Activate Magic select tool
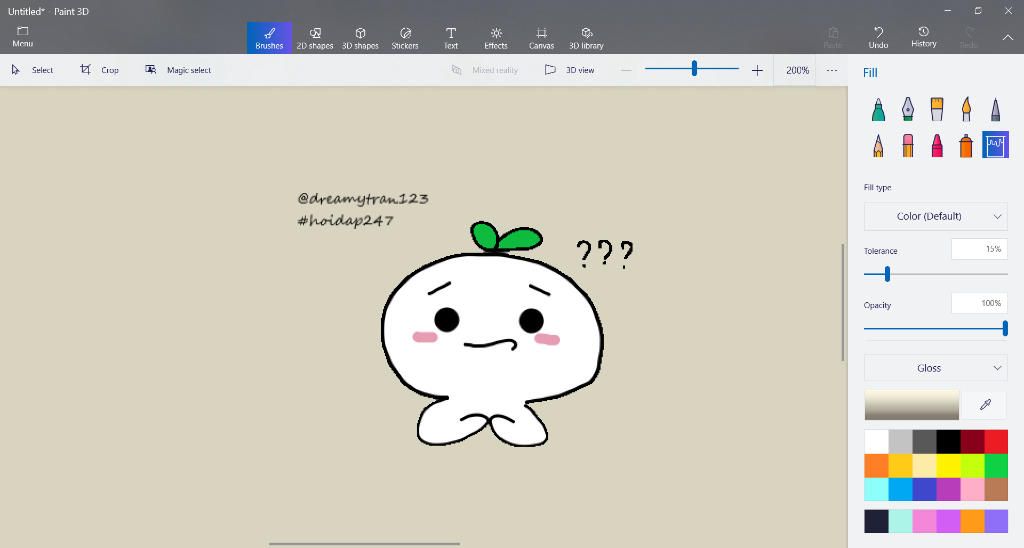 (178, 70)
